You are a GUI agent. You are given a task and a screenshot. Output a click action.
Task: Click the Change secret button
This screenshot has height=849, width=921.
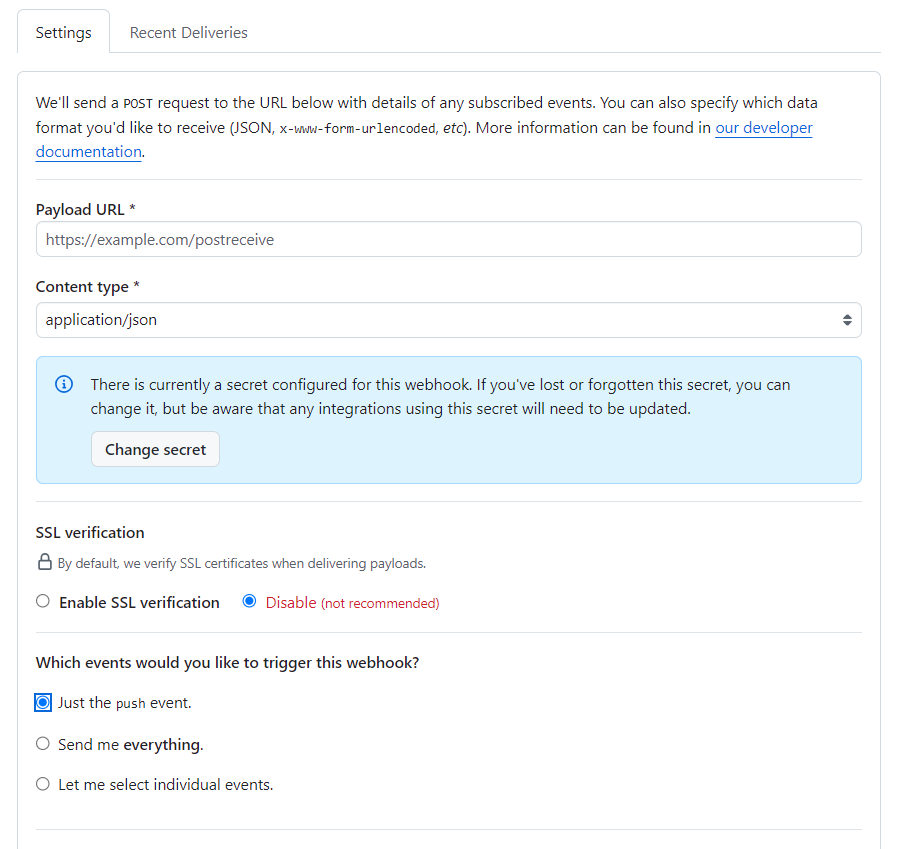pyautogui.click(x=156, y=449)
